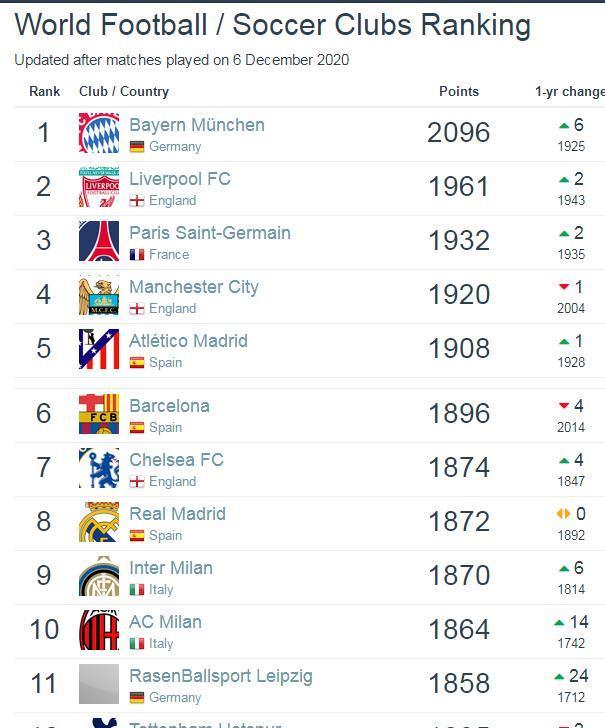
Task: Click the Germany link under Bayern München
Action: (x=175, y=147)
